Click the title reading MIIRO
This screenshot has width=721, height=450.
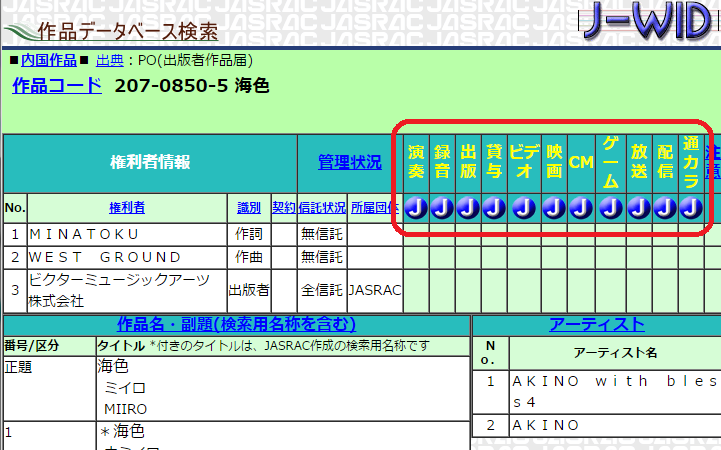click(x=126, y=409)
